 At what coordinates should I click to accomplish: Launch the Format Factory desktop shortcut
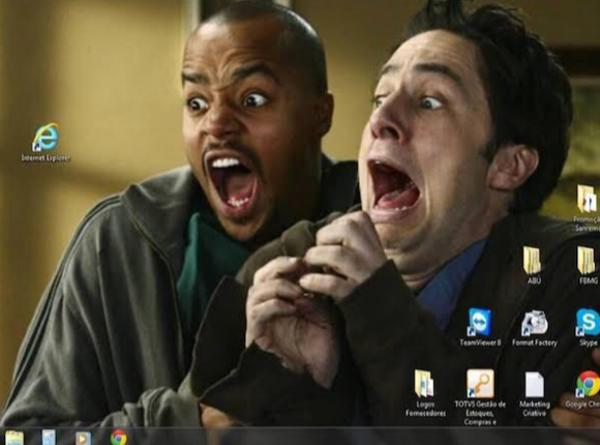535,328
